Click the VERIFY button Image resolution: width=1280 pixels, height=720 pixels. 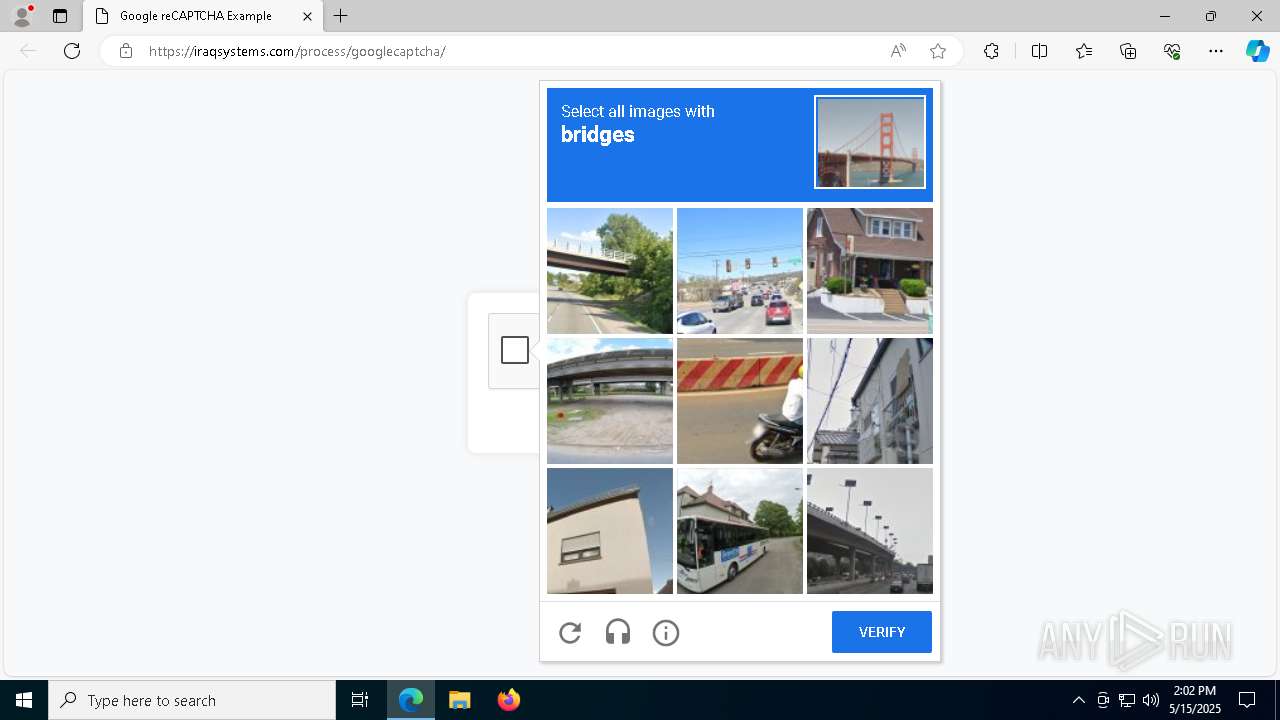click(882, 632)
